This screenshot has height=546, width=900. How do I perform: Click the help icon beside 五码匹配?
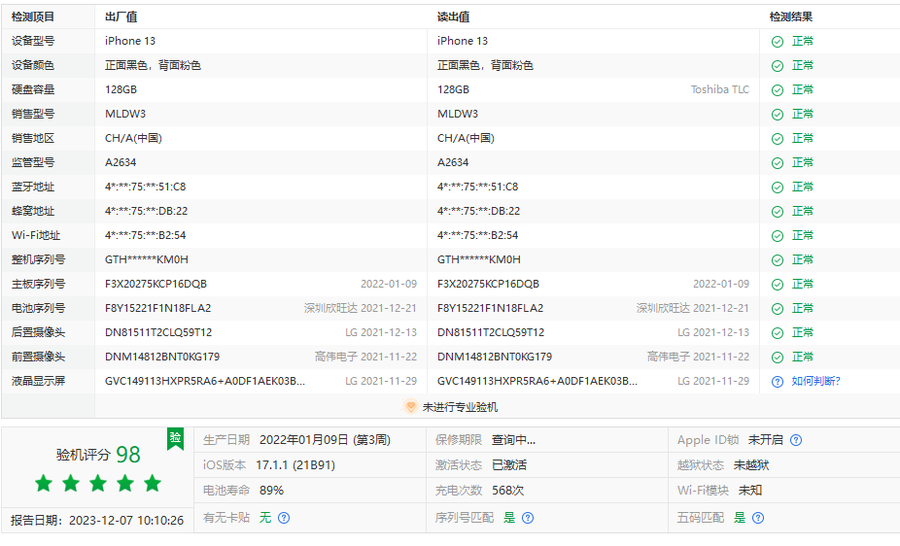[x=758, y=518]
